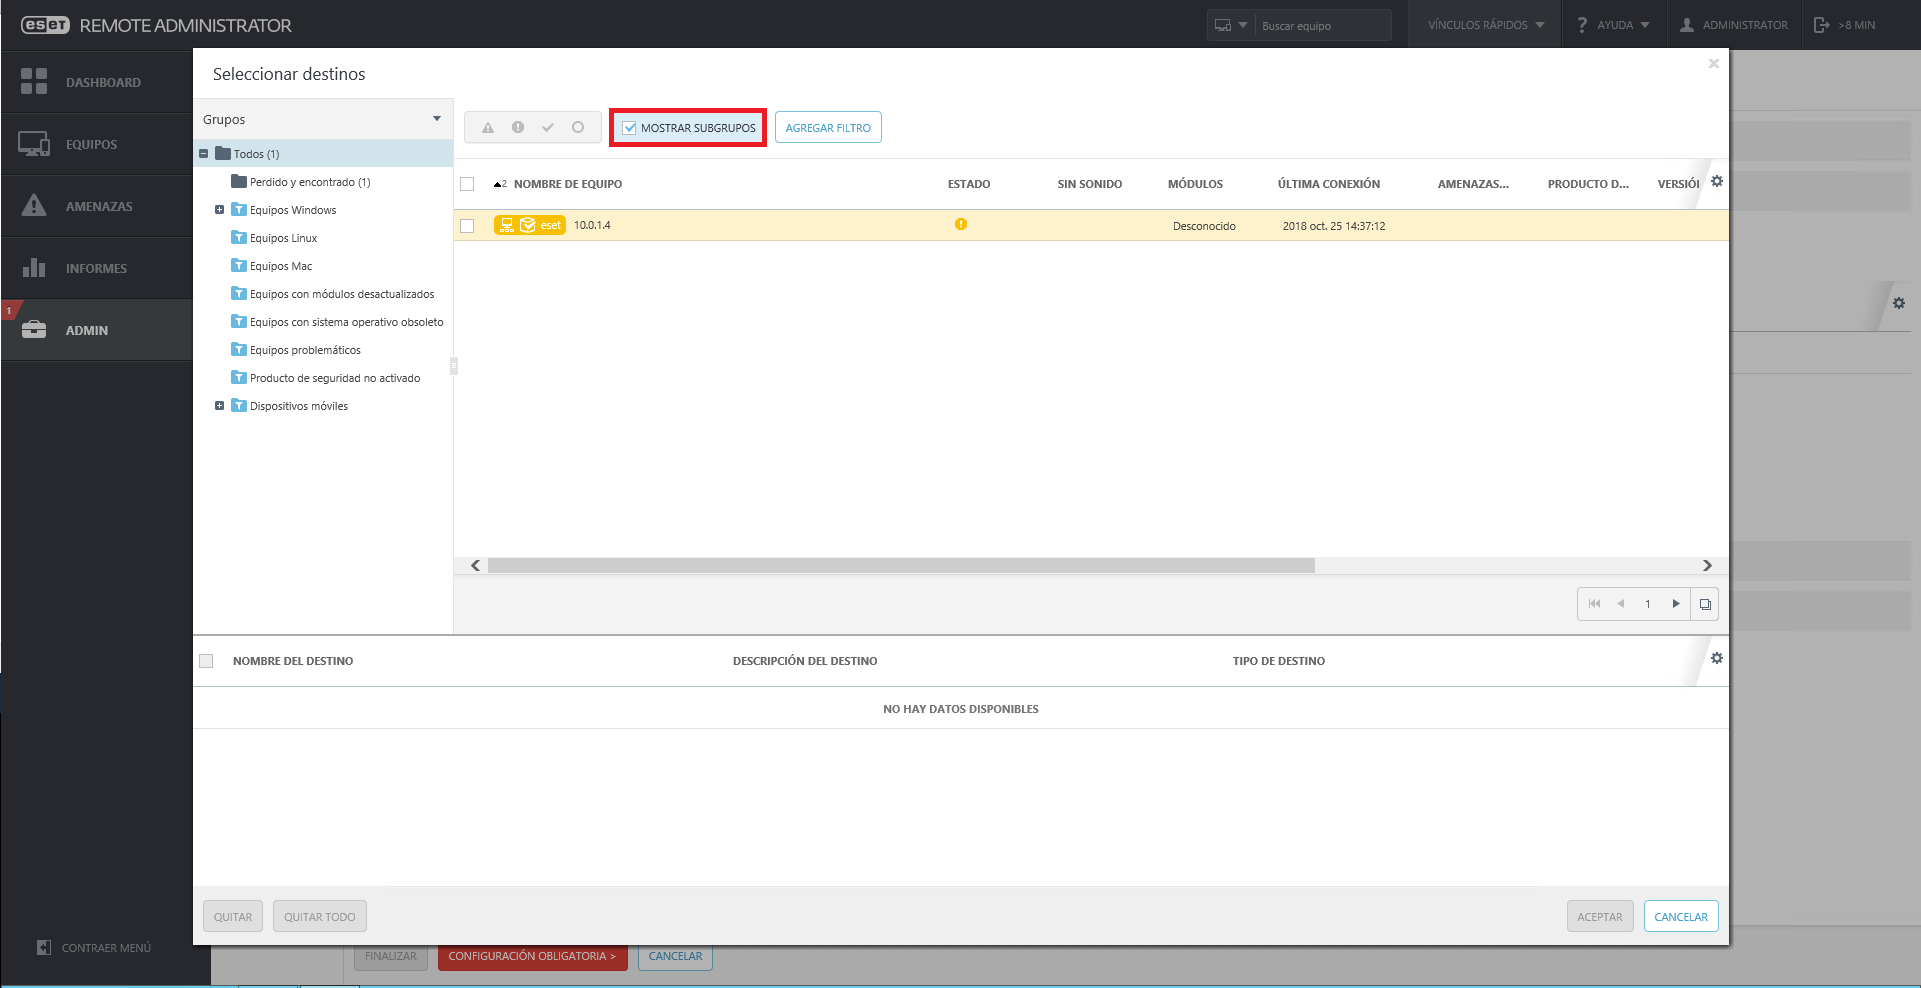Sort by Módulos column header
Viewport: 1921px width, 988px height.
coord(1195,184)
